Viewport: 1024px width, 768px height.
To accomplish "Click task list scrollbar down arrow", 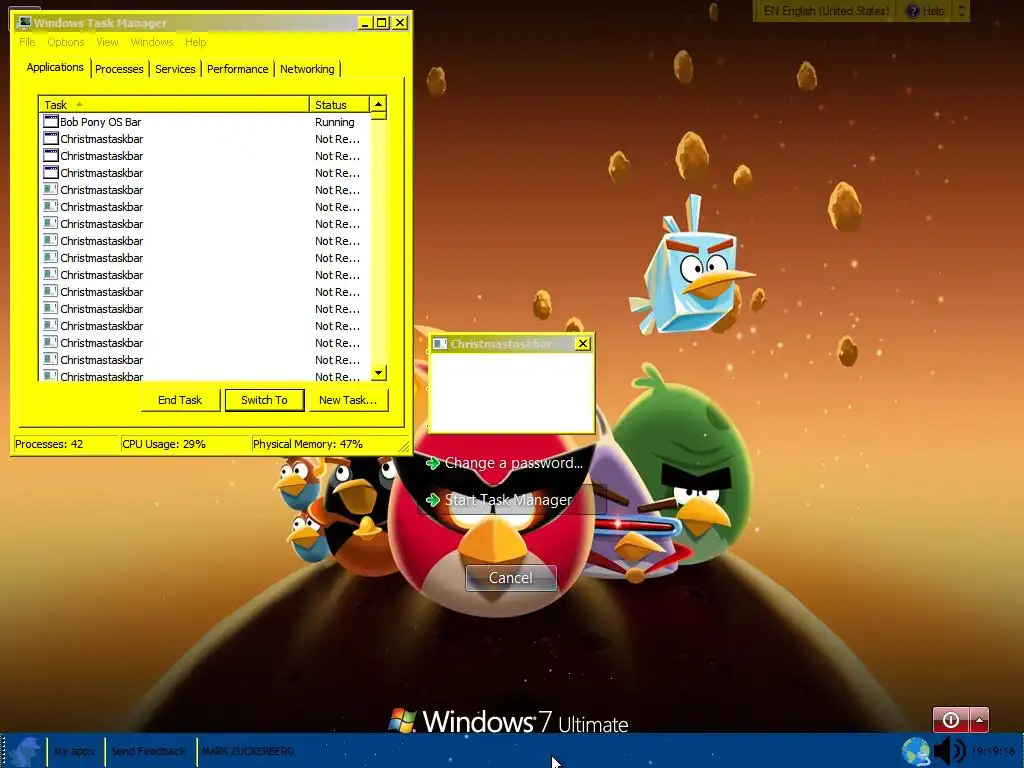I will 378,373.
